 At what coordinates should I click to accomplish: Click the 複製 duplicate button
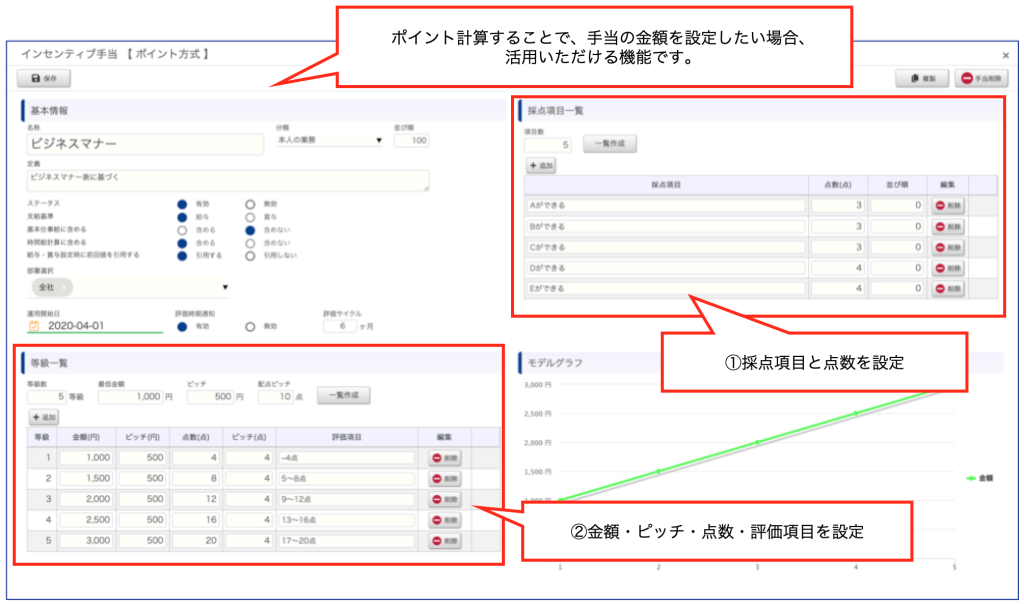point(921,78)
